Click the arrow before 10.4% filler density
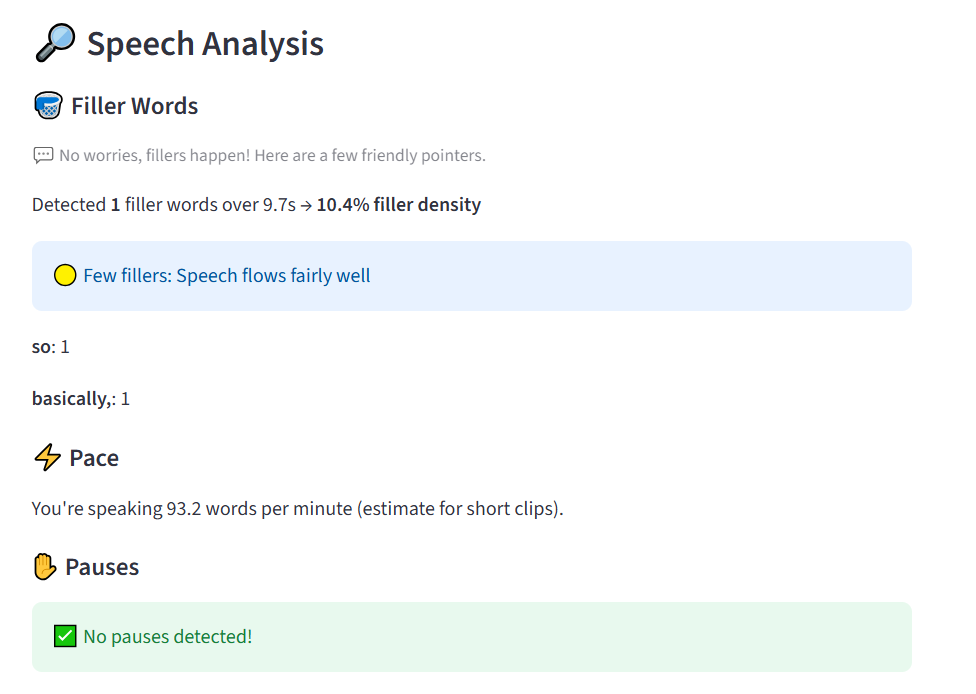 pos(306,205)
